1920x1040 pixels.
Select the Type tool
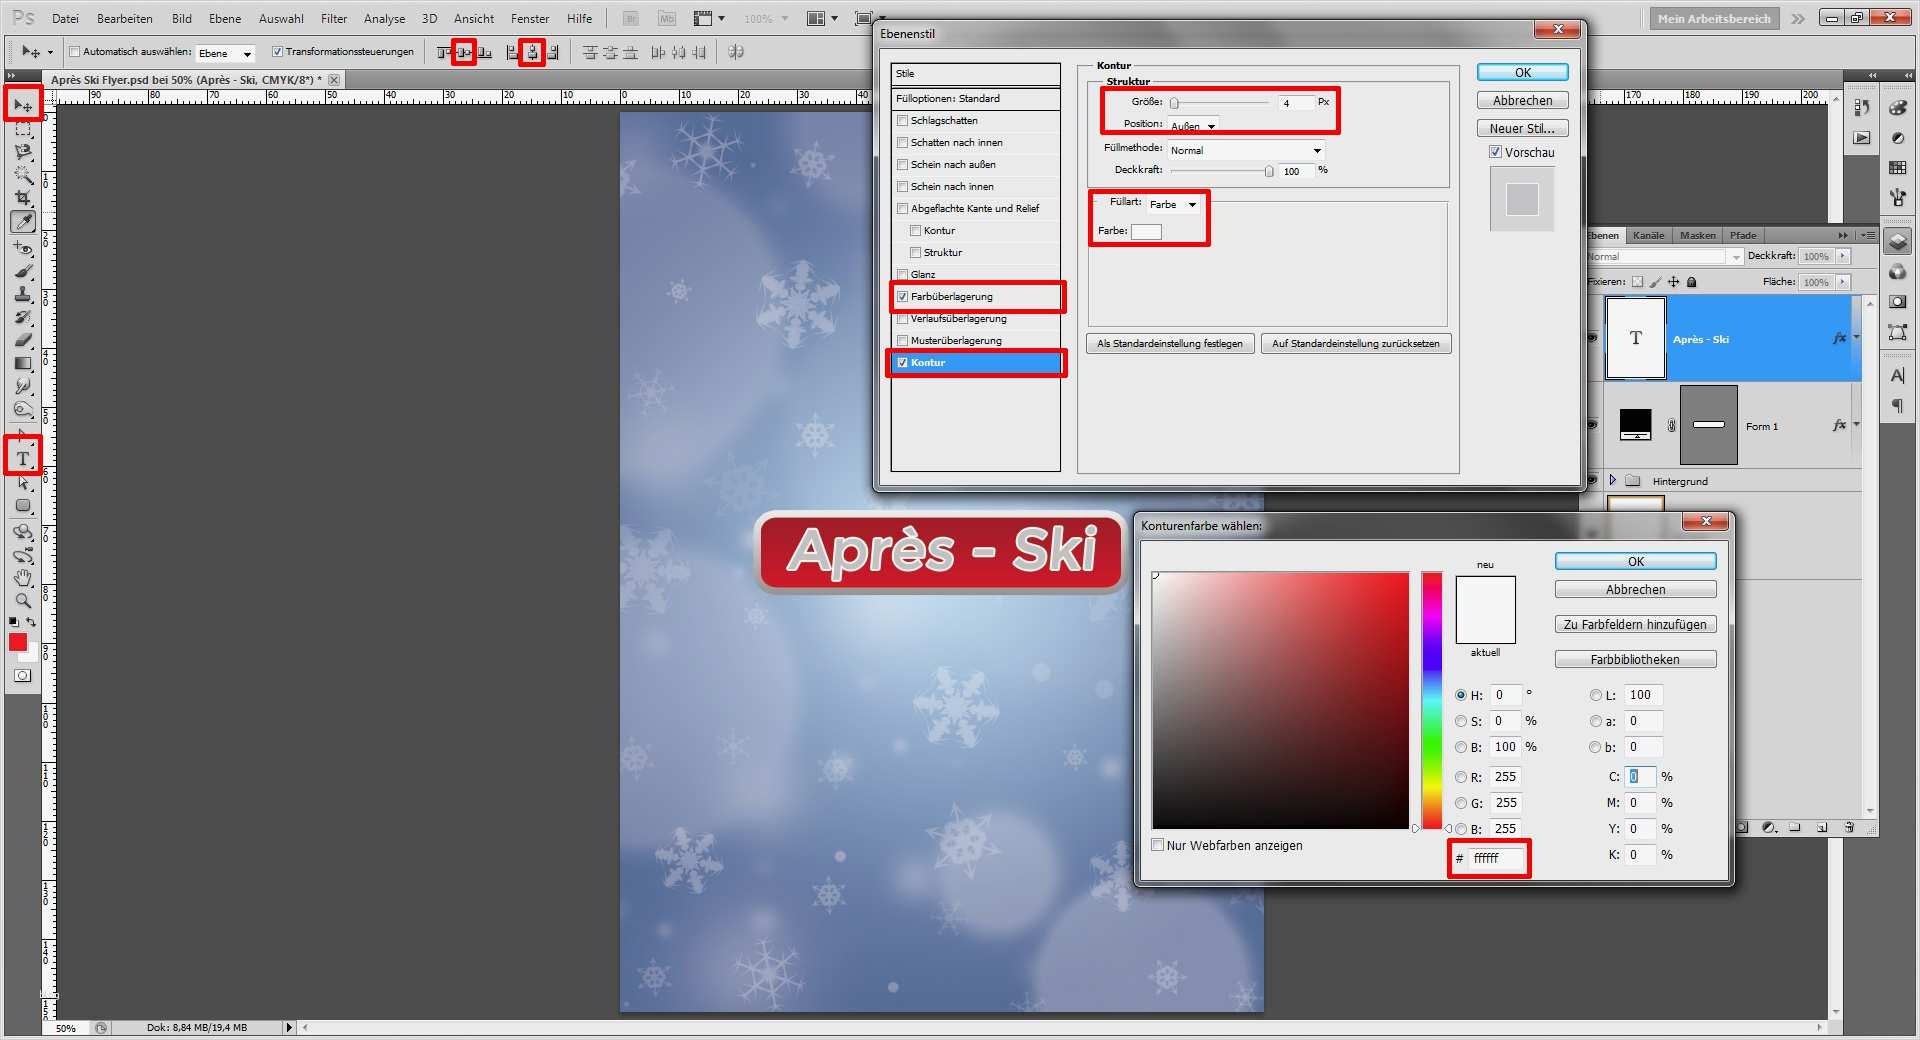[x=22, y=456]
